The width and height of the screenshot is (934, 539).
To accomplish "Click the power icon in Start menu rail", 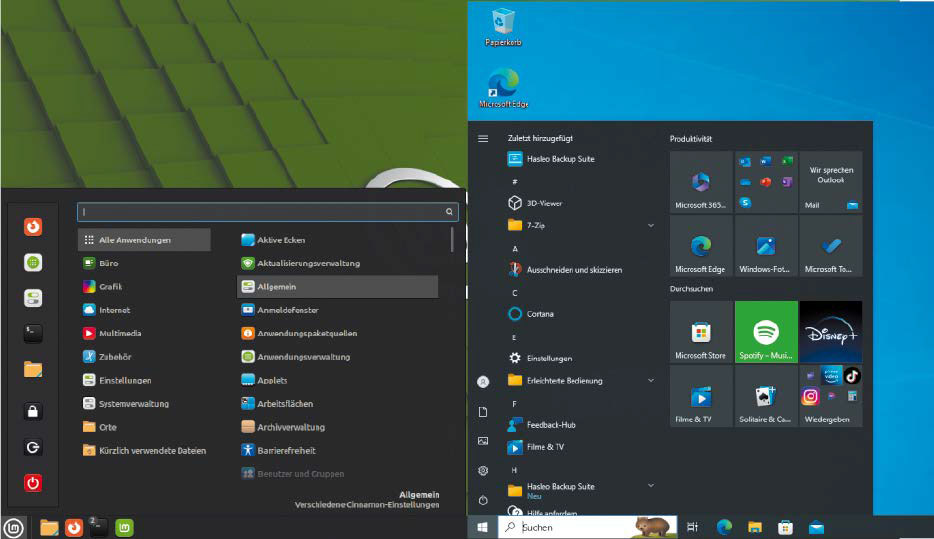I will 483,500.
